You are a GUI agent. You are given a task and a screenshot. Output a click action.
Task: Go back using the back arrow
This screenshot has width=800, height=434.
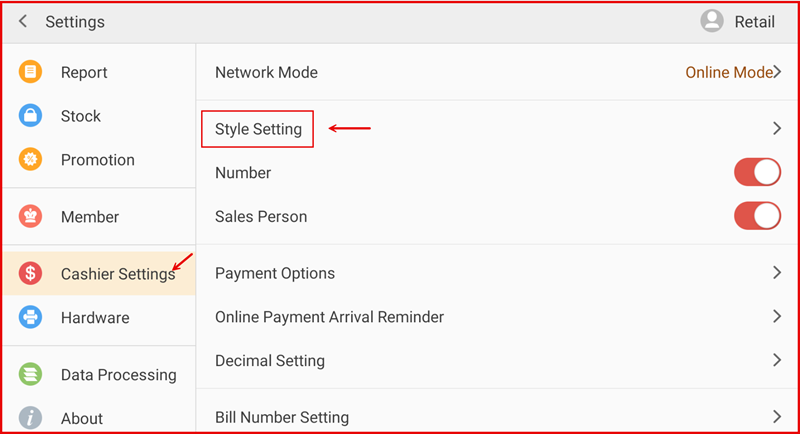point(23,21)
